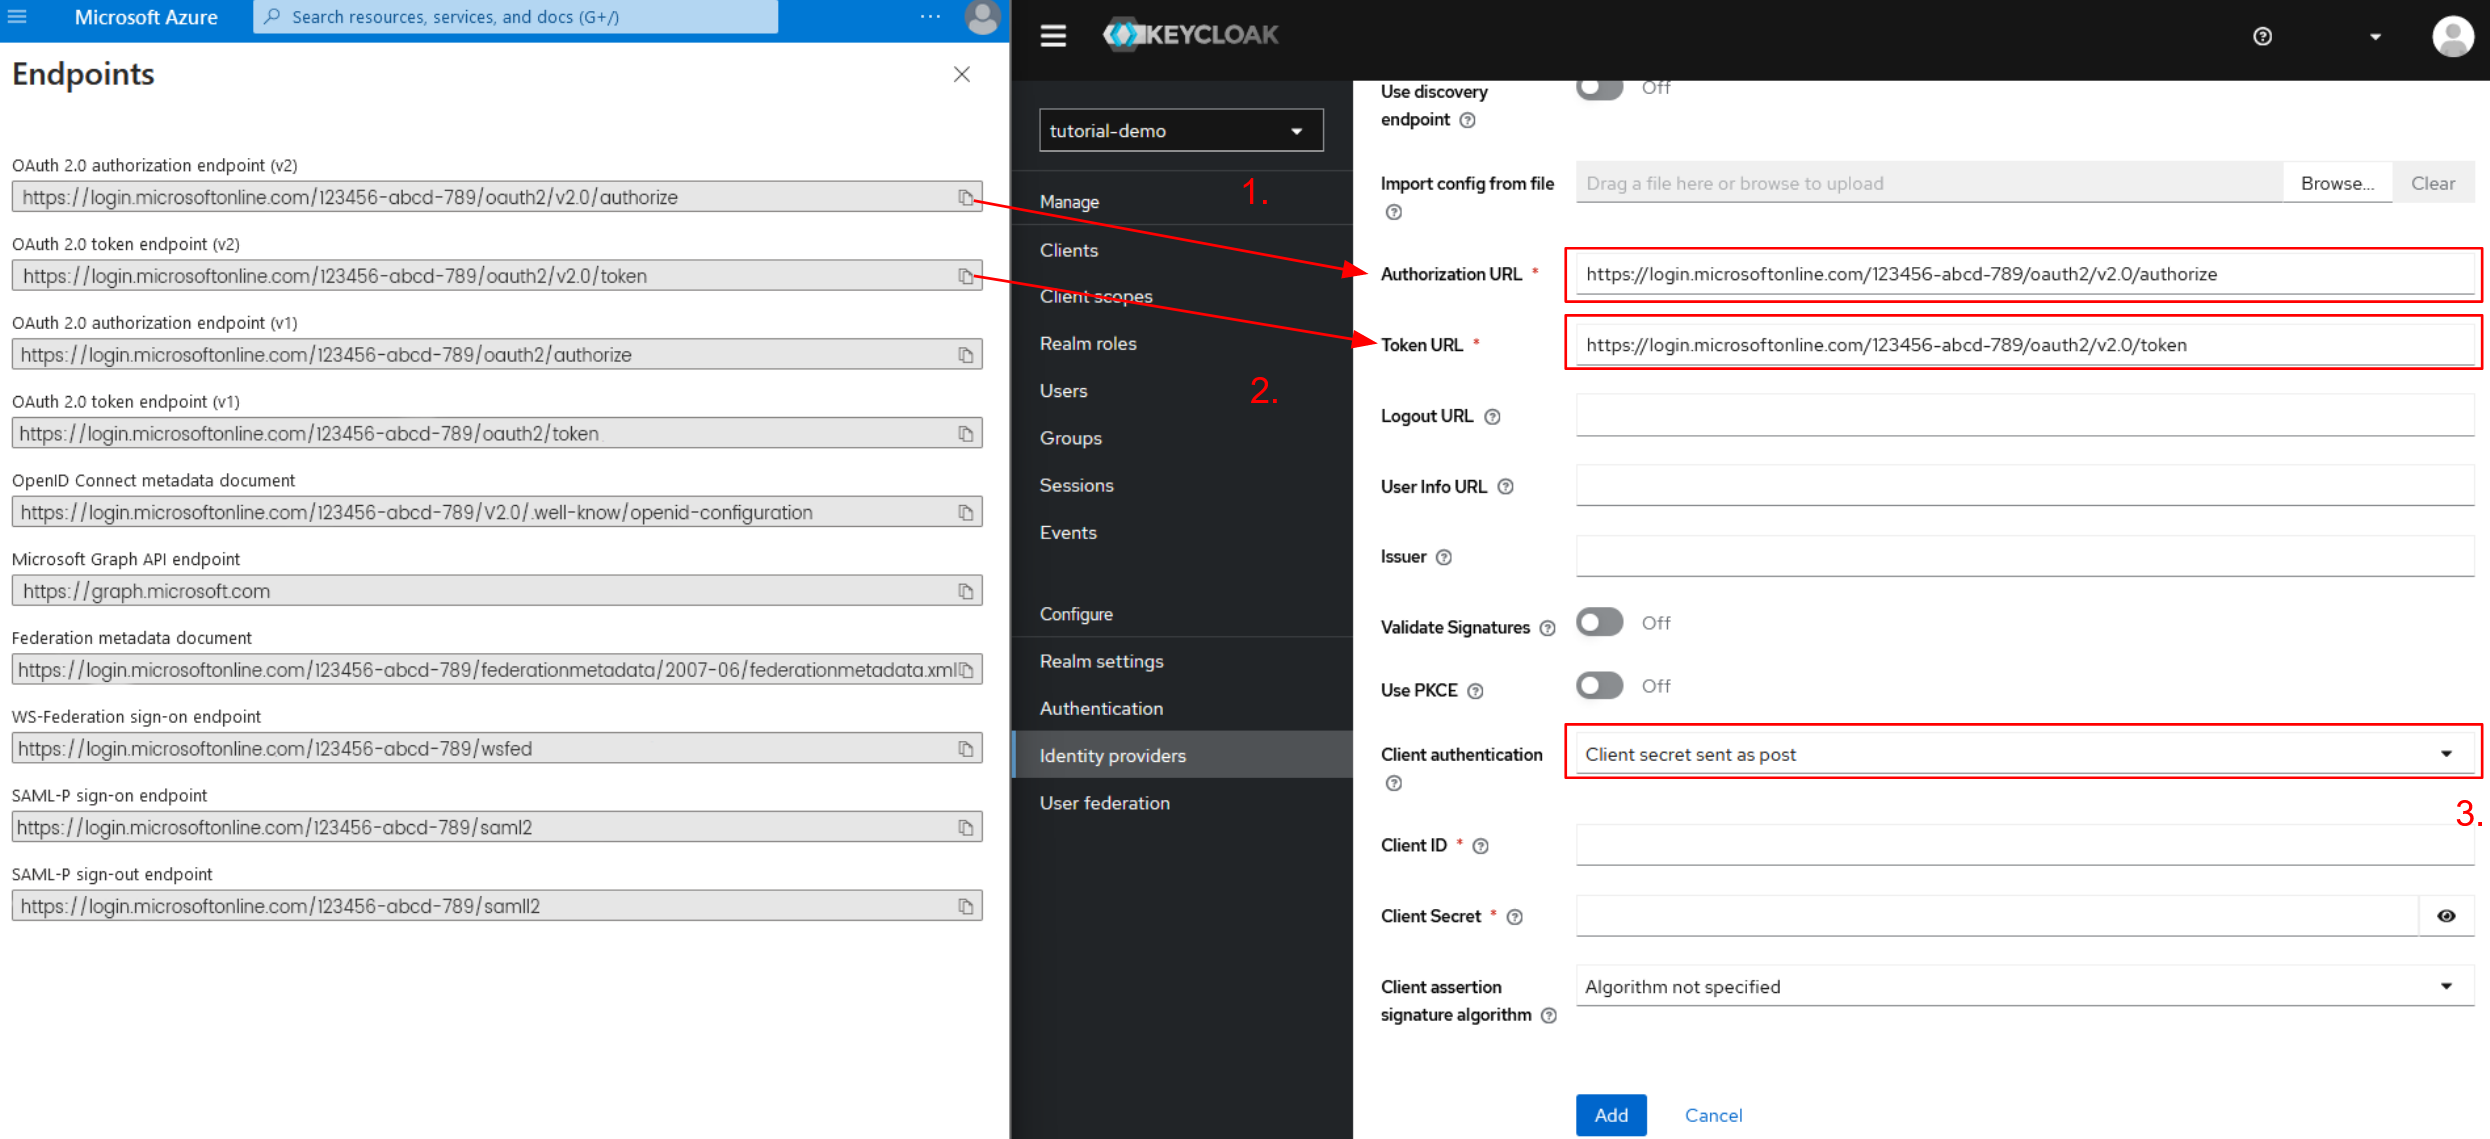Copy WS-Federation sign-on endpoint URL
Image resolution: width=2490 pixels, height=1139 pixels.
tap(966, 749)
